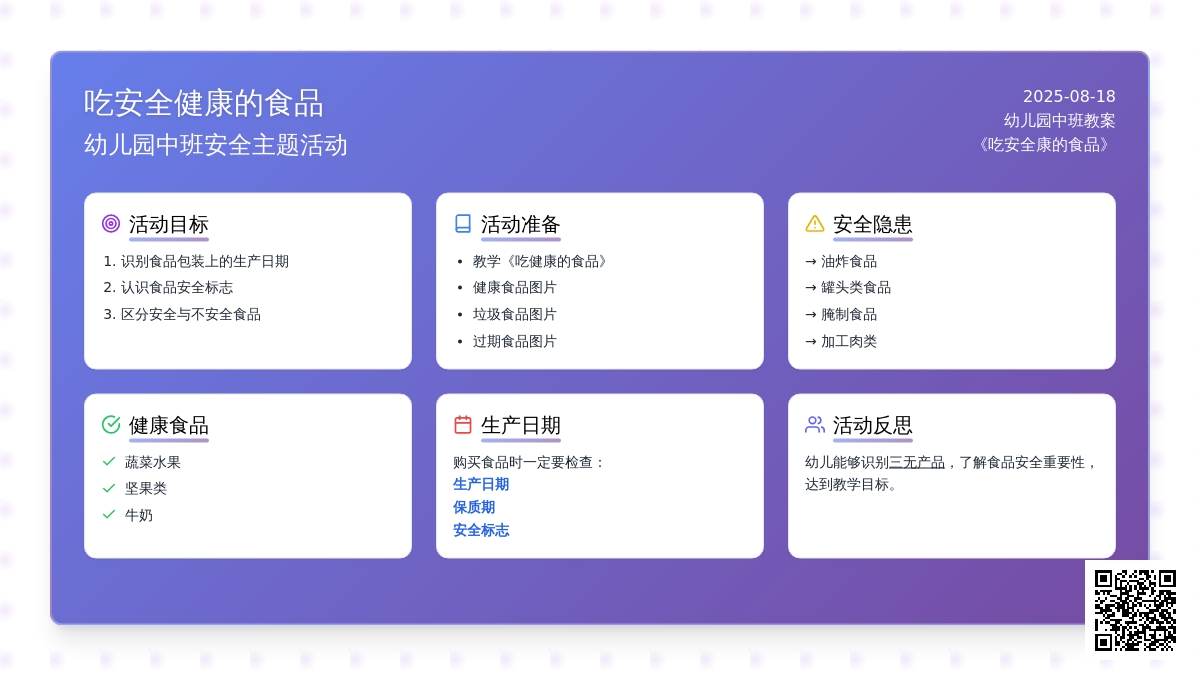Image resolution: width=1200 pixels, height=675 pixels.
Task: Click list item 认识食品安全标志
Action: pos(177,287)
